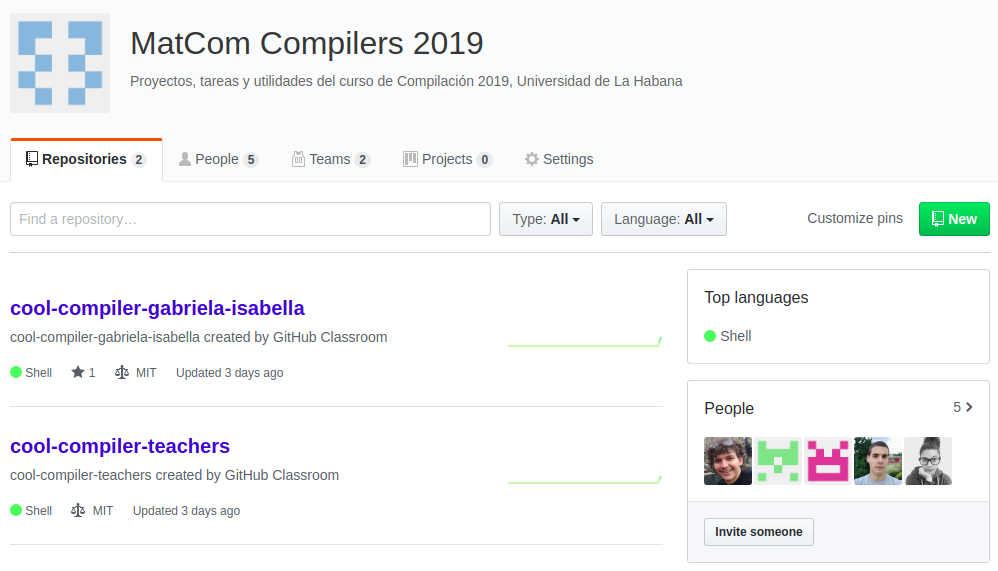Click 'Updated 3 days ago' under cool-compiler-gabriela-isabella
Image resolution: width=998 pixels, height=571 pixels.
tap(229, 373)
